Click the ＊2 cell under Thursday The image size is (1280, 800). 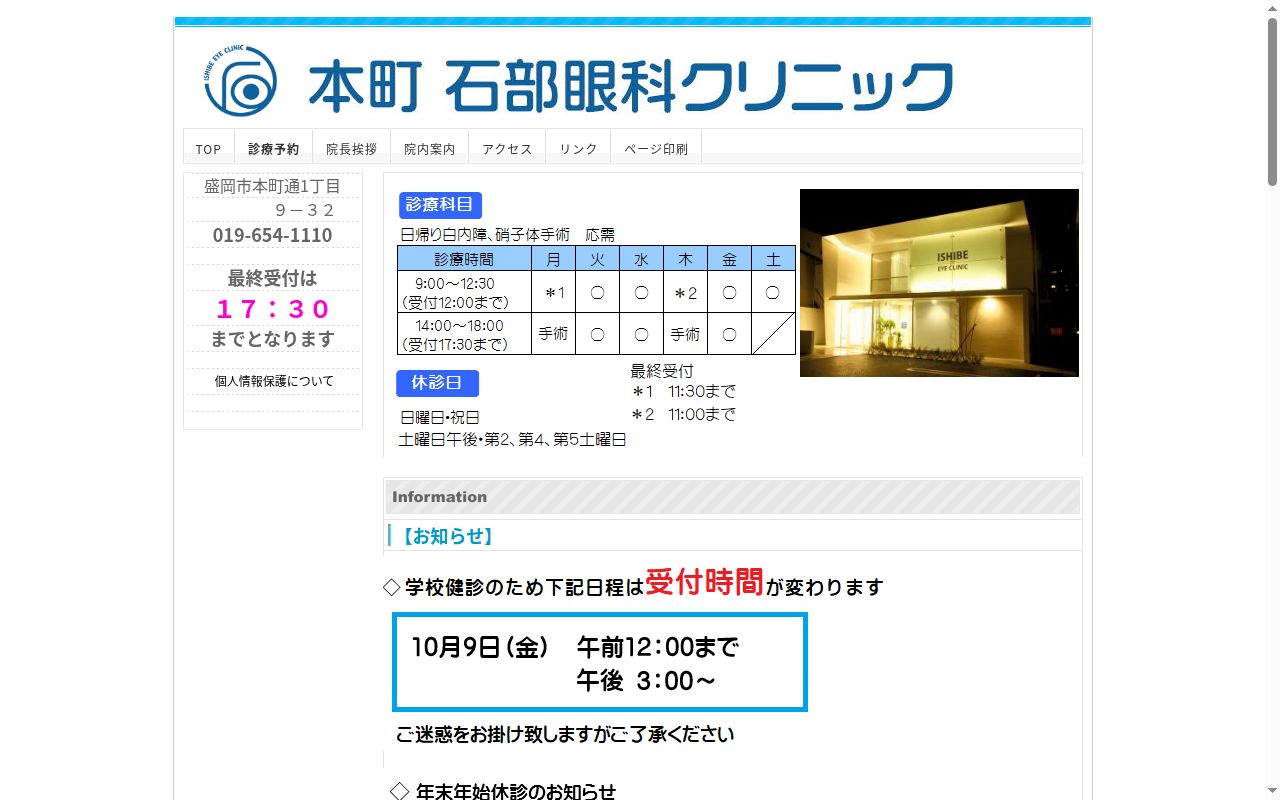(x=685, y=292)
